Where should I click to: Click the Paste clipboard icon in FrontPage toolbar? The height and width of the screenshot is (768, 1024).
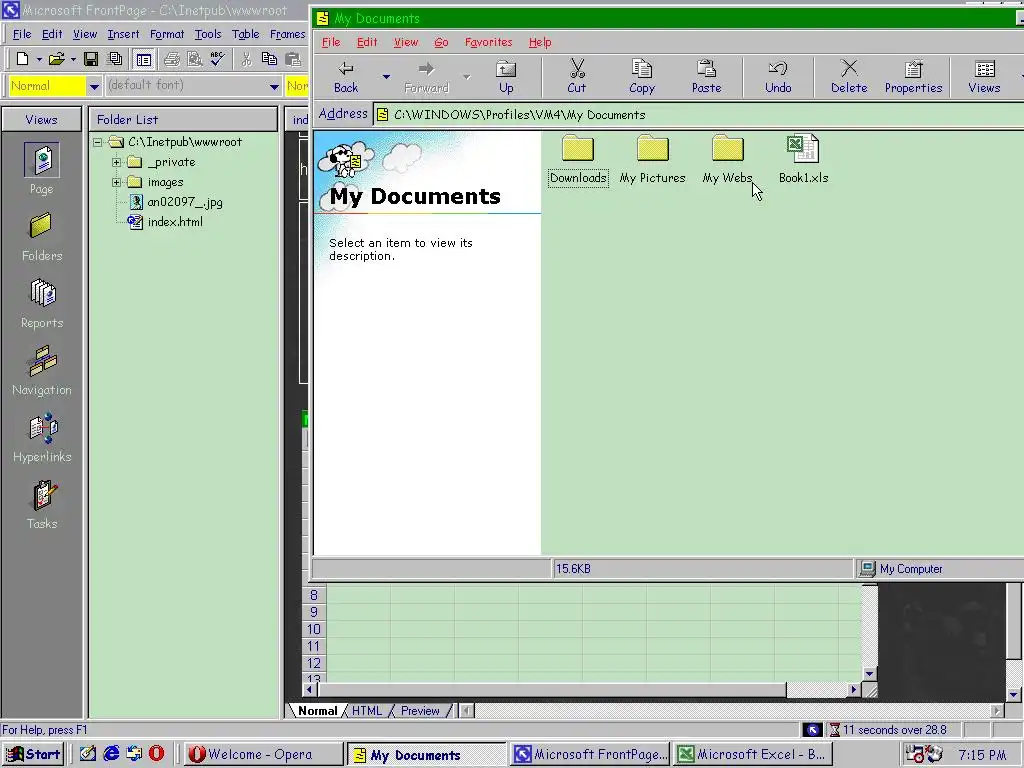(x=293, y=59)
